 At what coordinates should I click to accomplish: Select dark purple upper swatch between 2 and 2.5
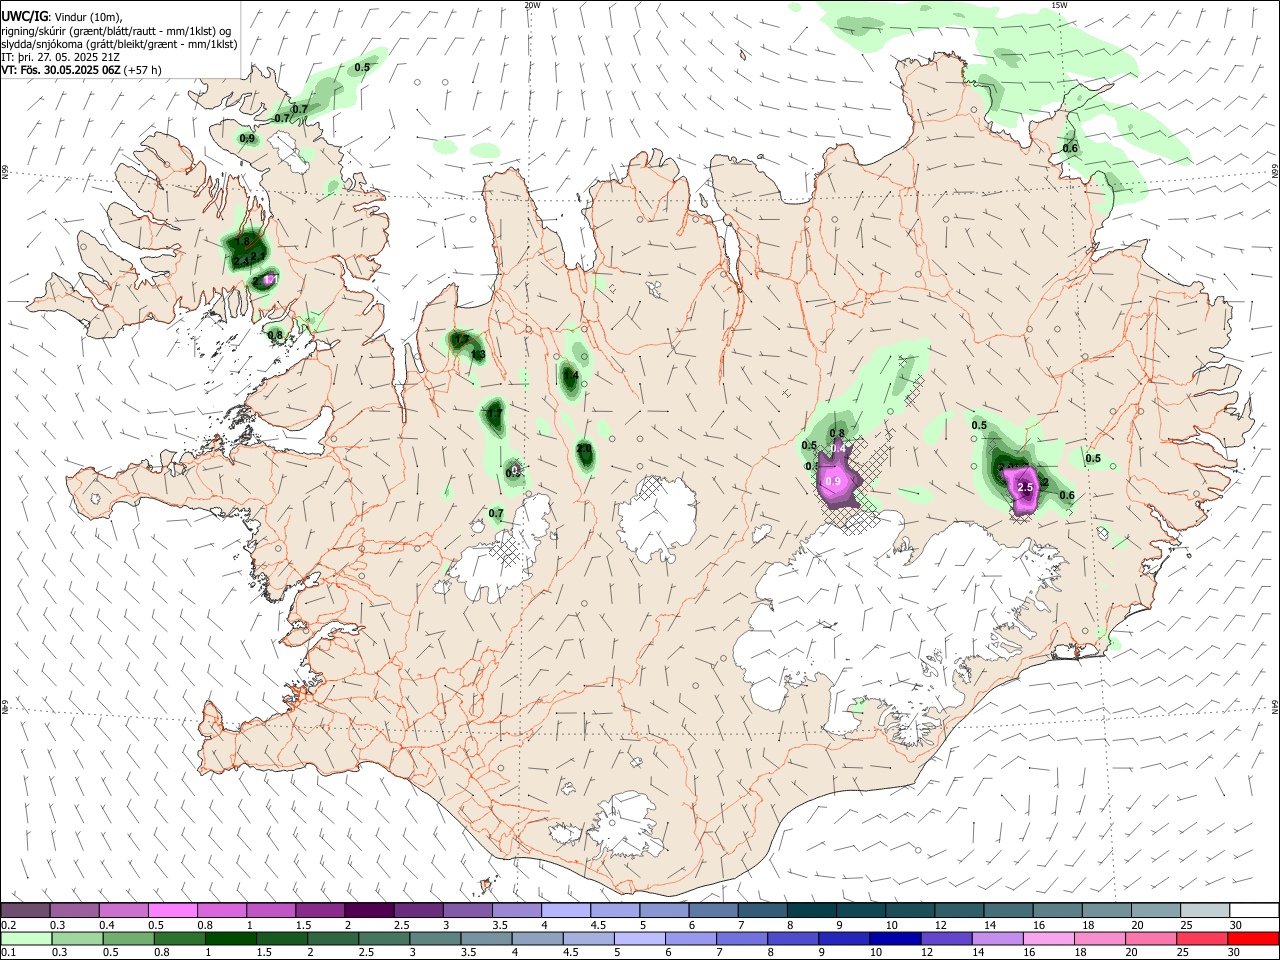tap(368, 910)
